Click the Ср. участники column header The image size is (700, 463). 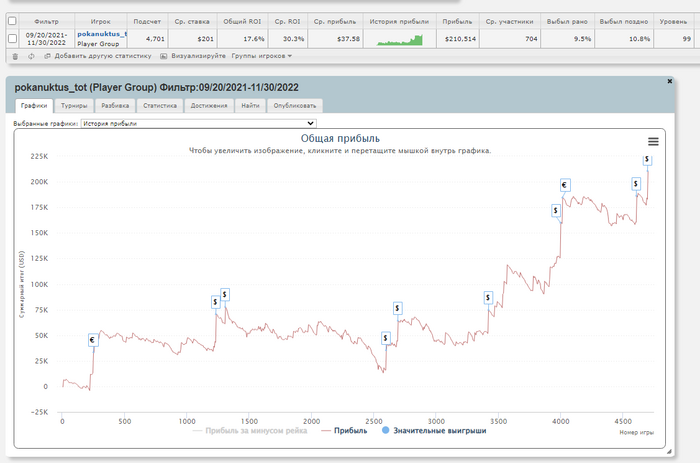click(x=509, y=21)
